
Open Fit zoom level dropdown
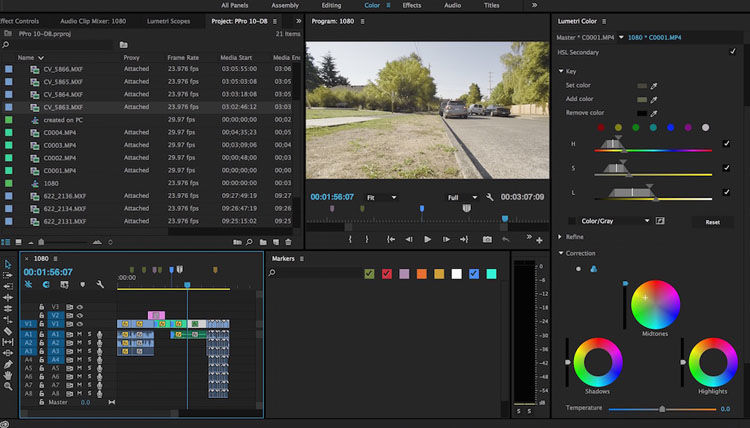coord(381,198)
